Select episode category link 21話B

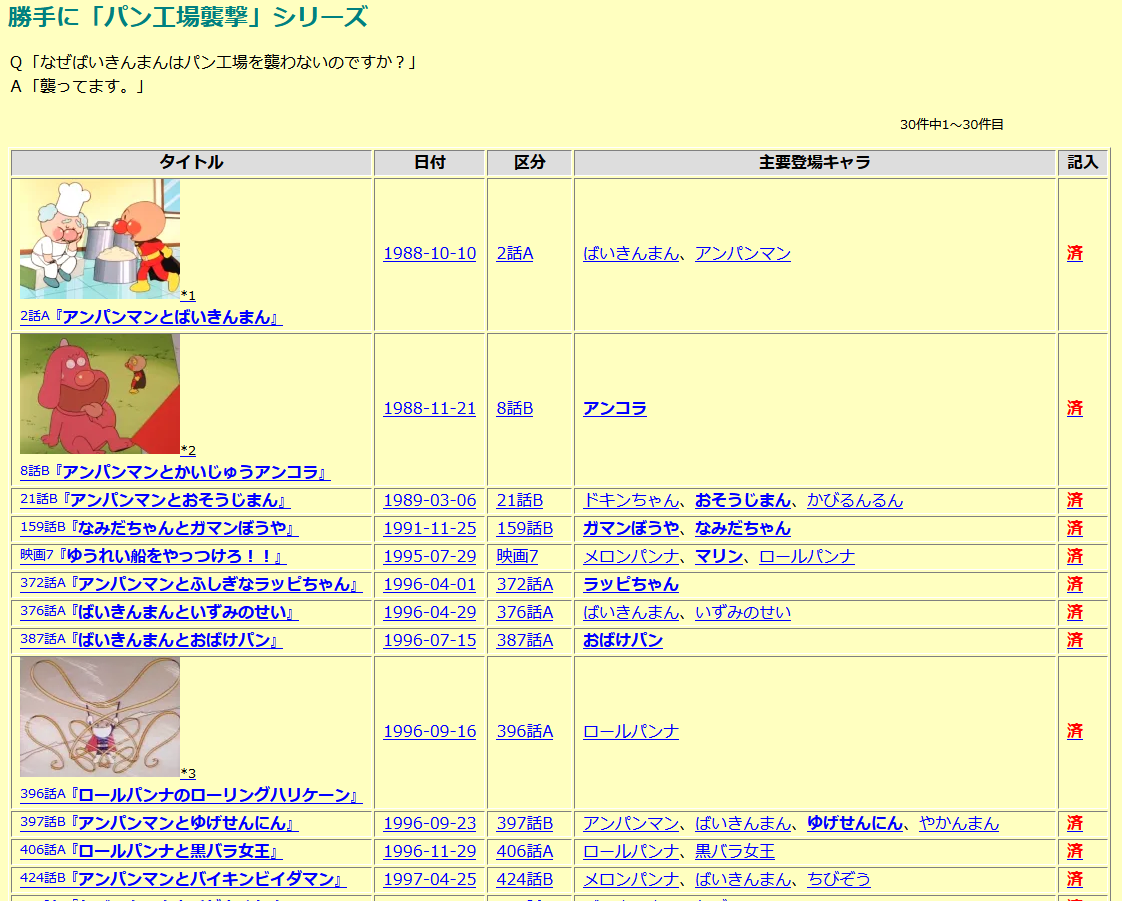coord(519,500)
